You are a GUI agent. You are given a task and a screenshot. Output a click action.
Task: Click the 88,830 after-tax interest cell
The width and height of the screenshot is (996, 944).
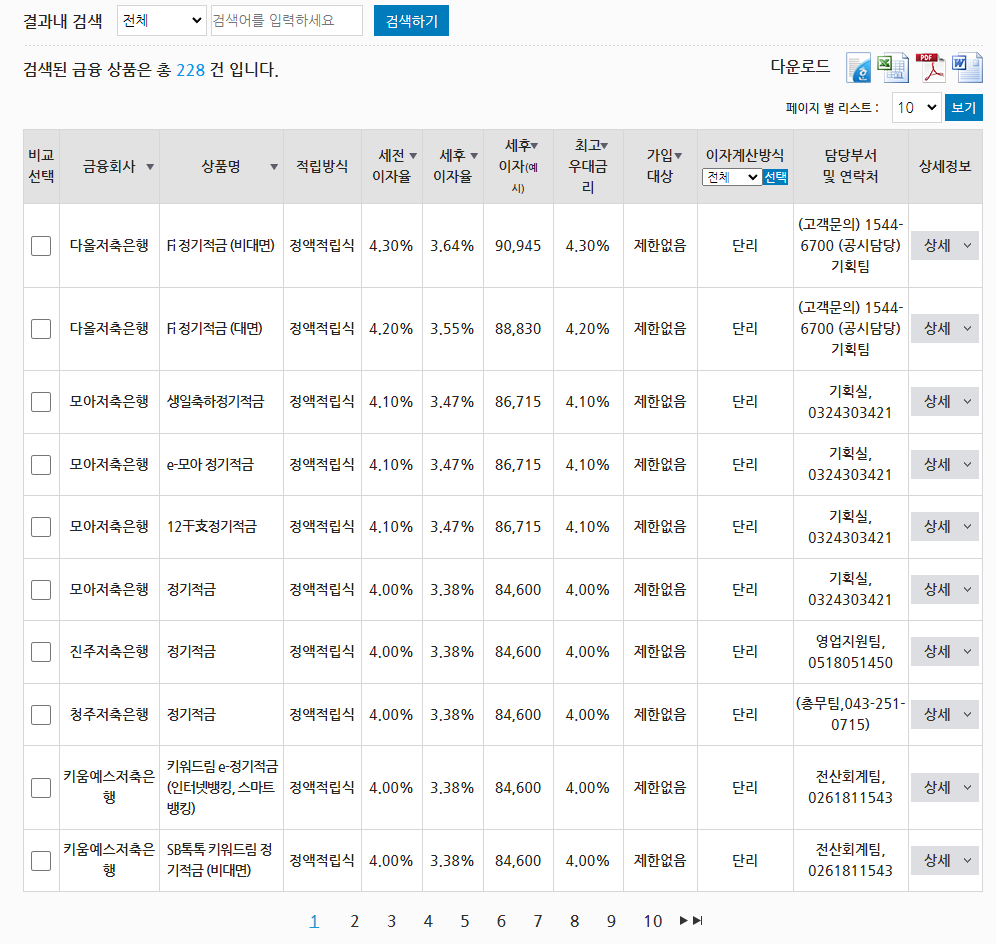pos(518,329)
